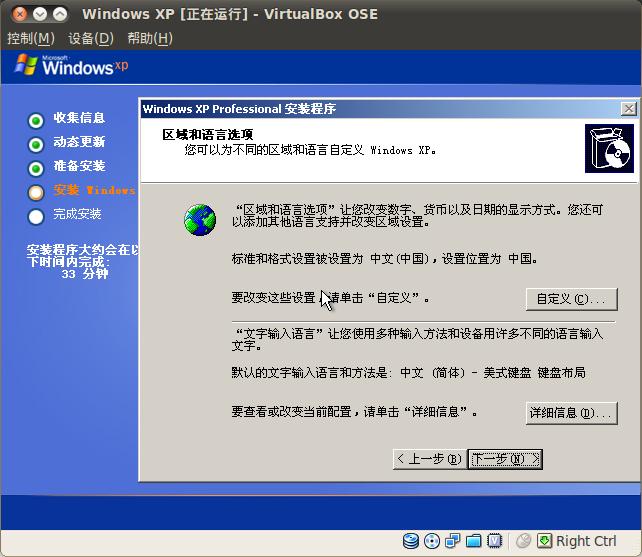Click the optical CD/DVD drive icon
The width and height of the screenshot is (642, 557).
click(432, 541)
